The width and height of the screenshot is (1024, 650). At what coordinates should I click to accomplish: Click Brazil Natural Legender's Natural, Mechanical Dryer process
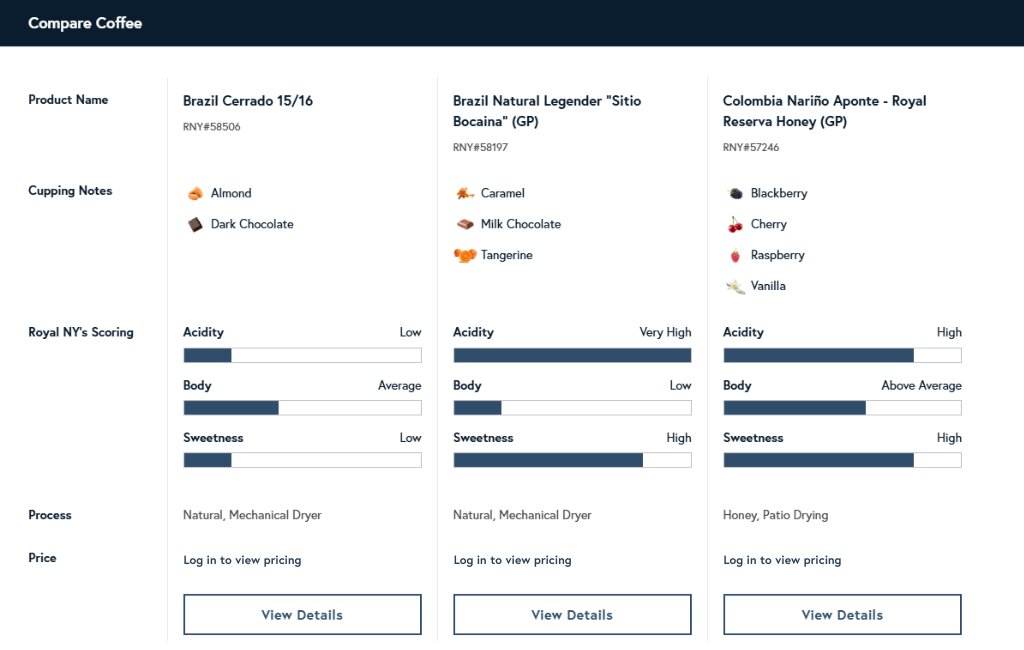[x=522, y=515]
